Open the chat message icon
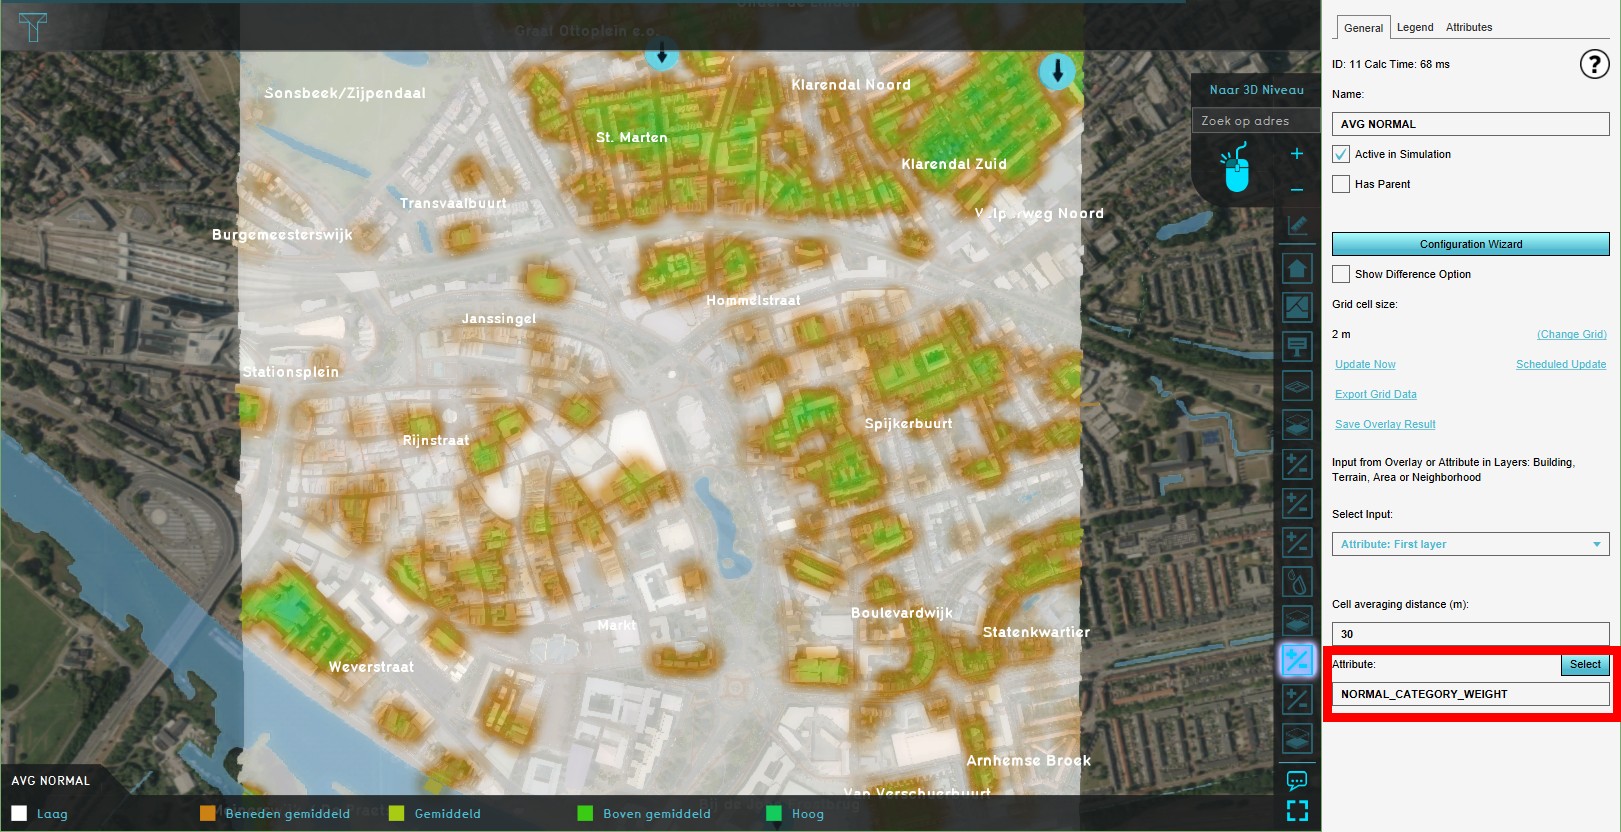 point(1297,780)
